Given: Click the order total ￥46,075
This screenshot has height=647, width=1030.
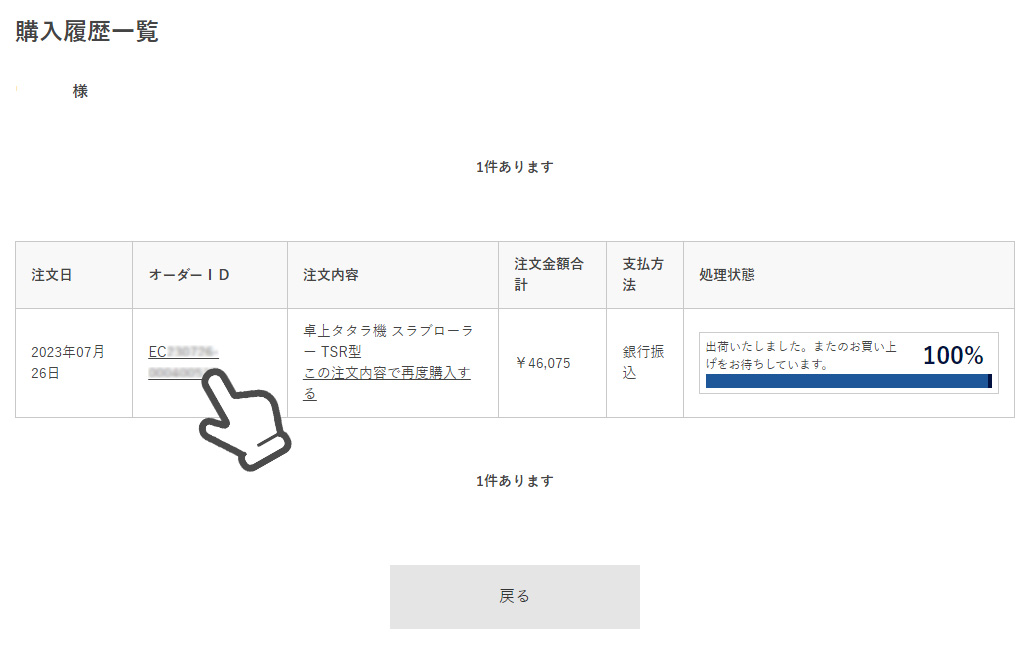Looking at the screenshot, I should [x=543, y=363].
